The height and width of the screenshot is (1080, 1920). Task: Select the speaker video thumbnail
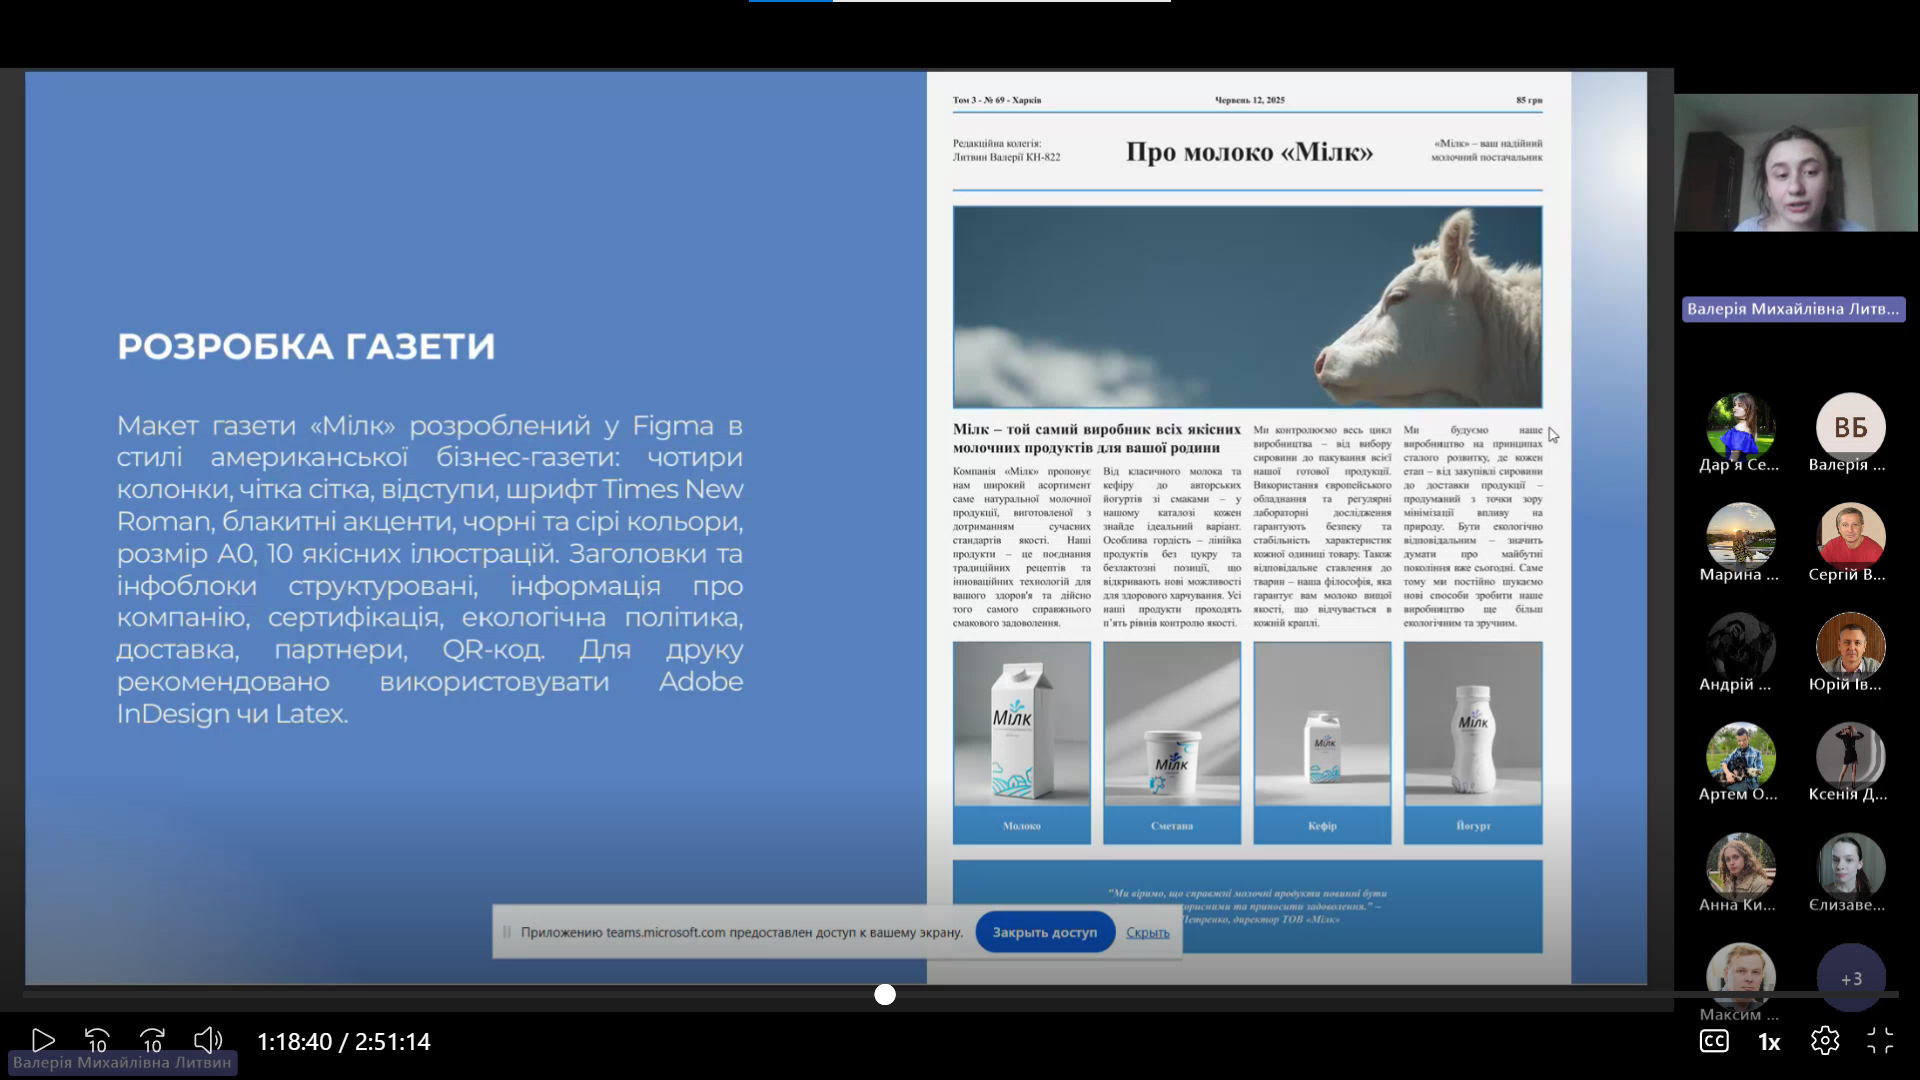point(1796,163)
